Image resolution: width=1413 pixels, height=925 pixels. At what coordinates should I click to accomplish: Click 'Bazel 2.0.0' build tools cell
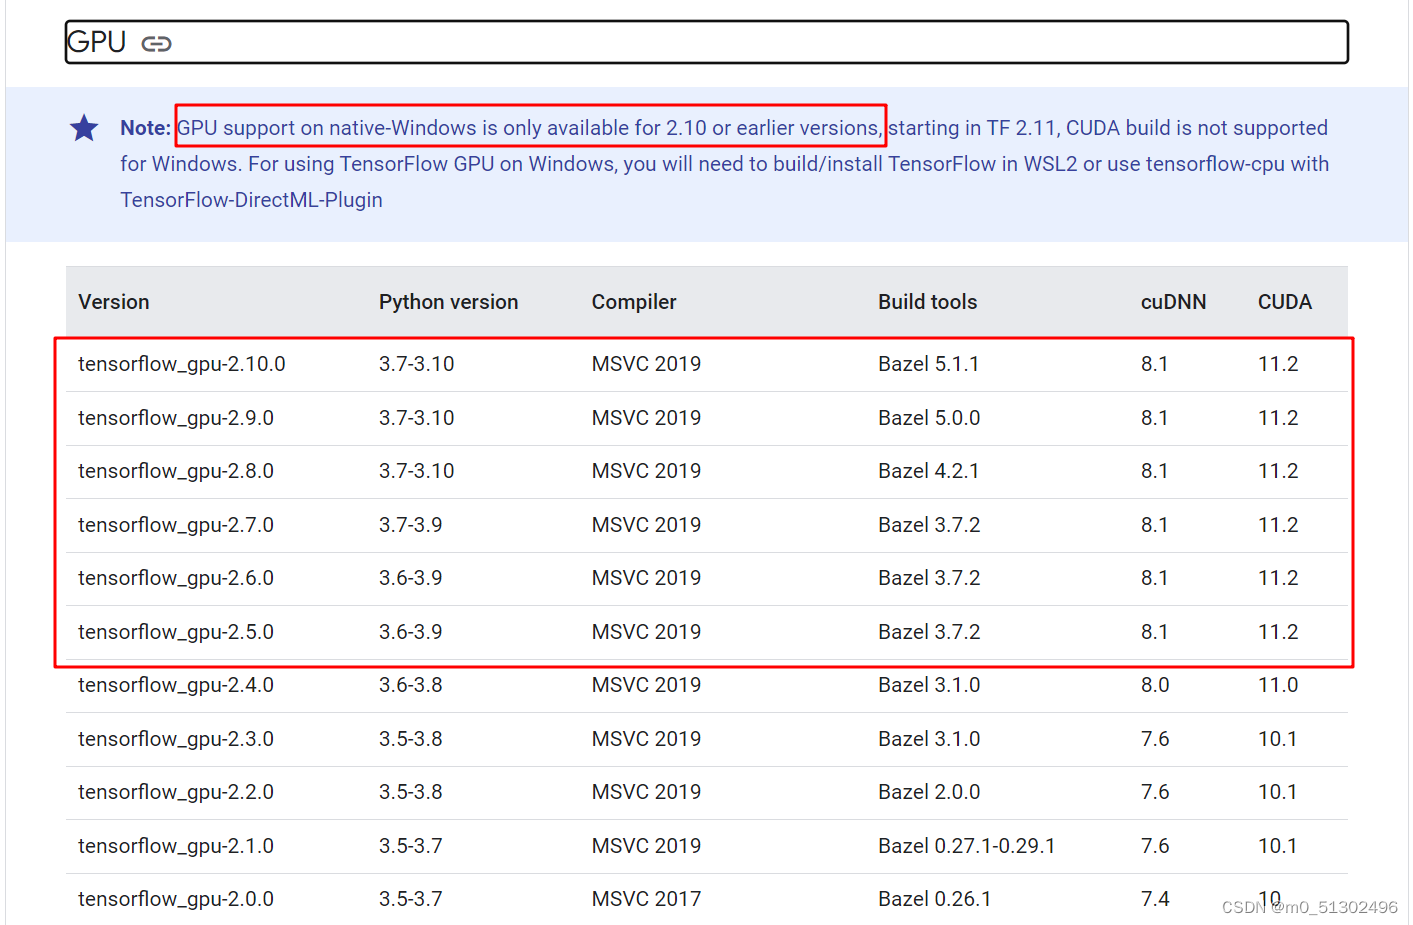tap(929, 792)
